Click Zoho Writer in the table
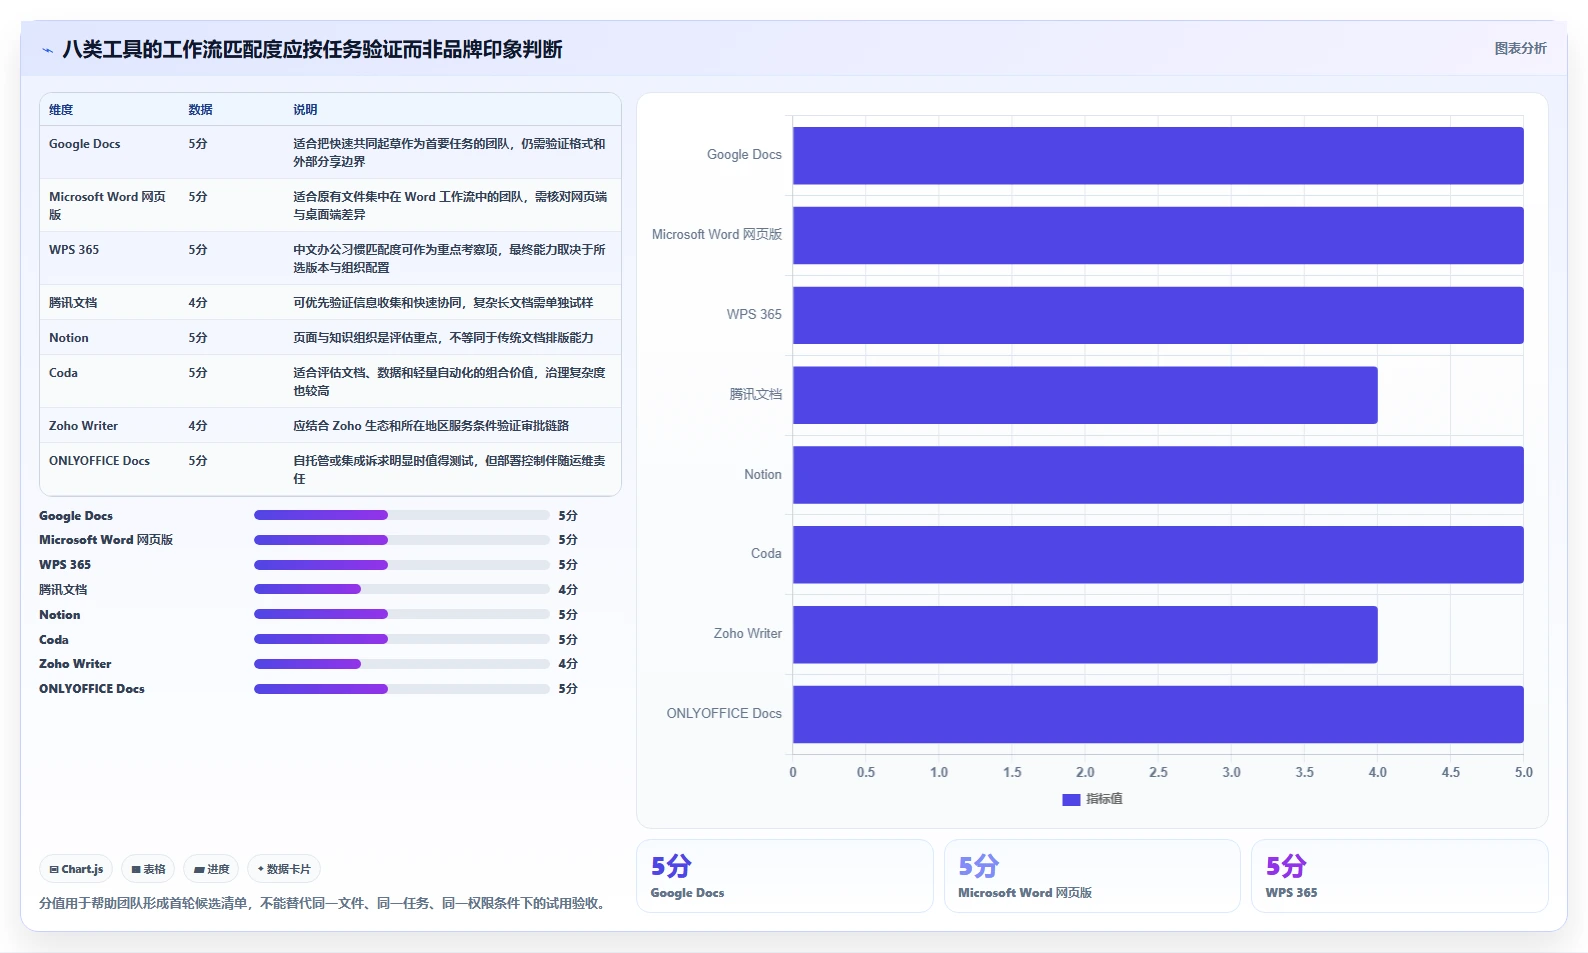Viewport: 1588px width, 953px height. click(x=83, y=426)
